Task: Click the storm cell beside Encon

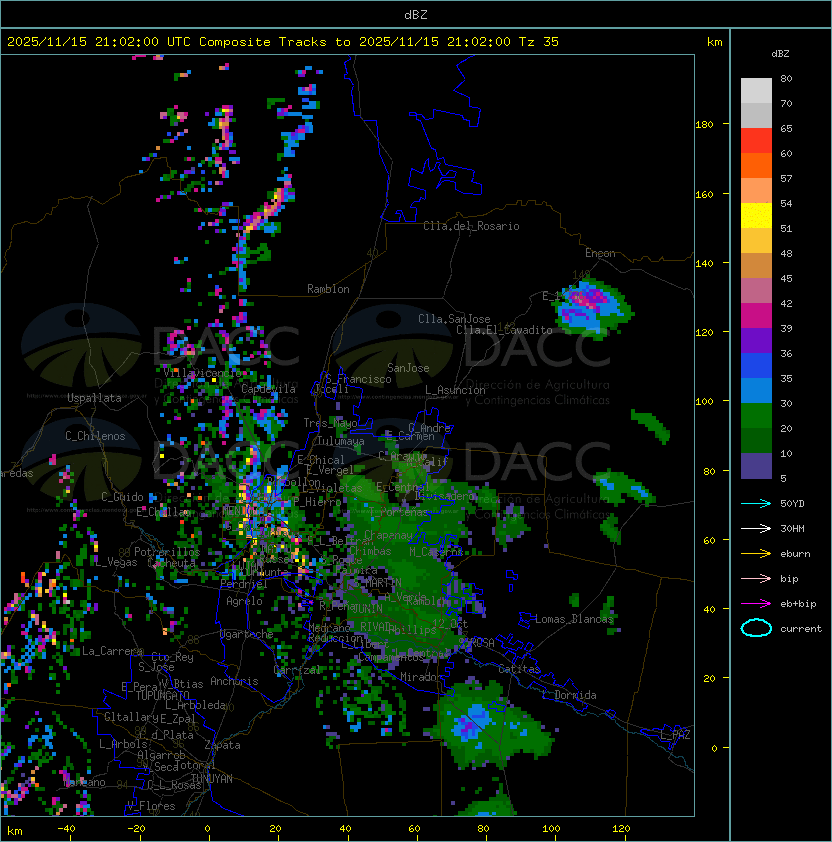Action: tap(593, 307)
